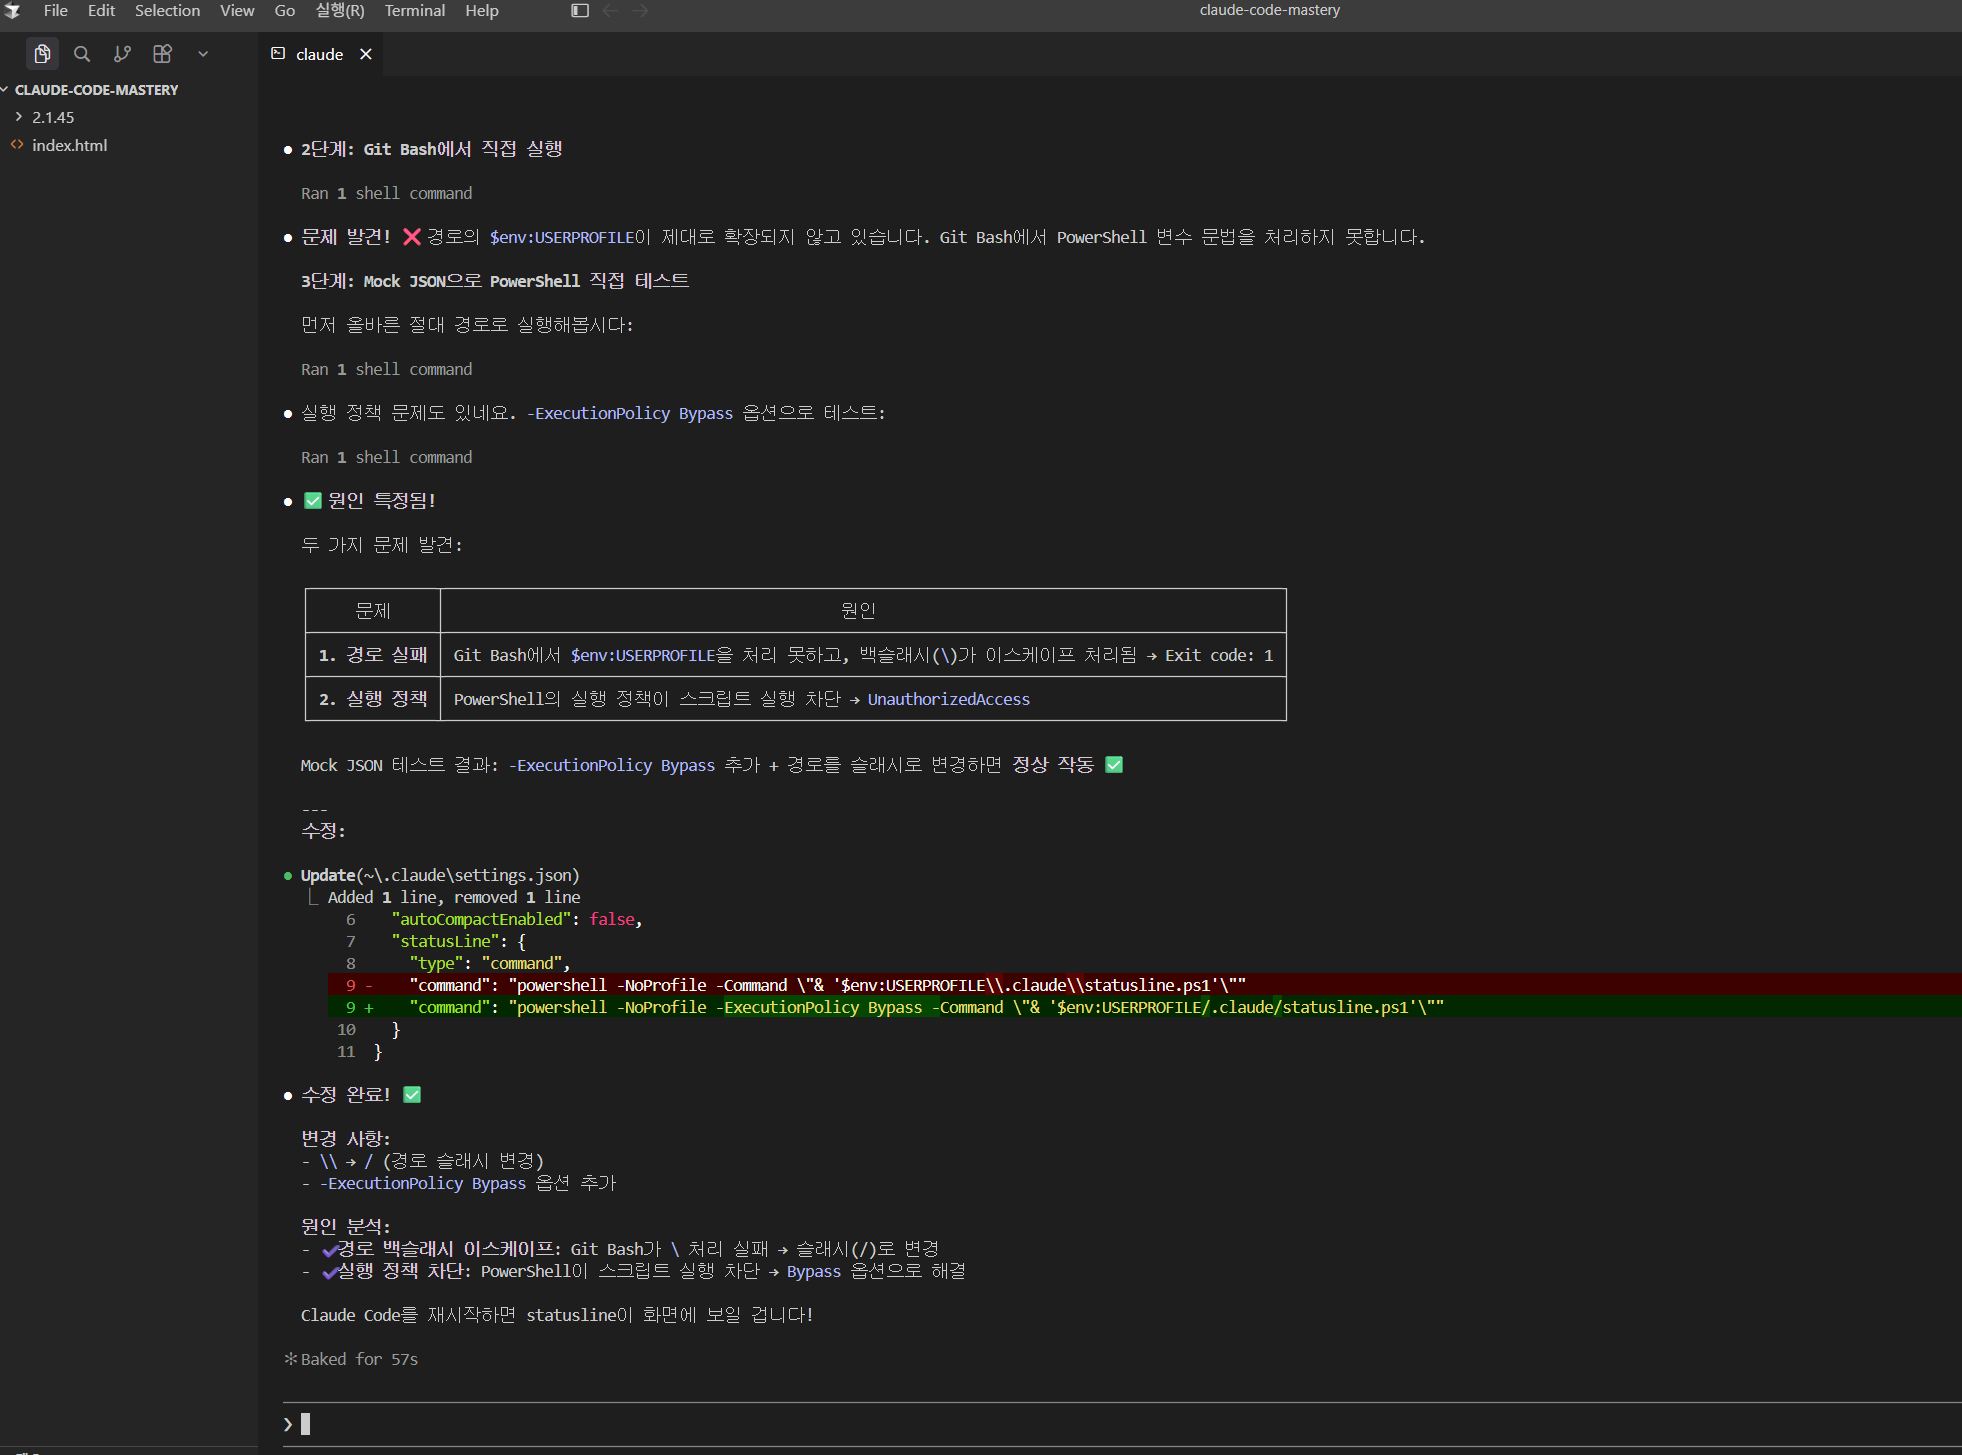
Task: Click Update settings.json tool call header
Action: [x=440, y=875]
